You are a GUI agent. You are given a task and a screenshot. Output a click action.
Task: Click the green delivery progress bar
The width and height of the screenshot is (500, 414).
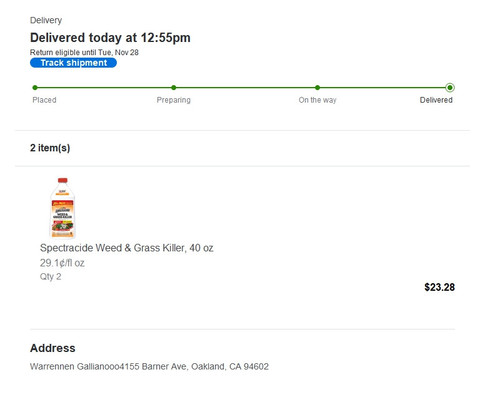tap(242, 88)
